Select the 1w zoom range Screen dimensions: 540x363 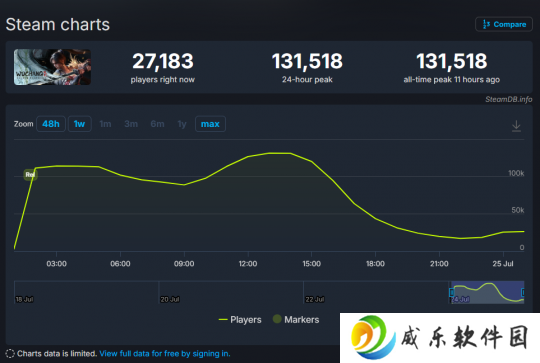(80, 124)
